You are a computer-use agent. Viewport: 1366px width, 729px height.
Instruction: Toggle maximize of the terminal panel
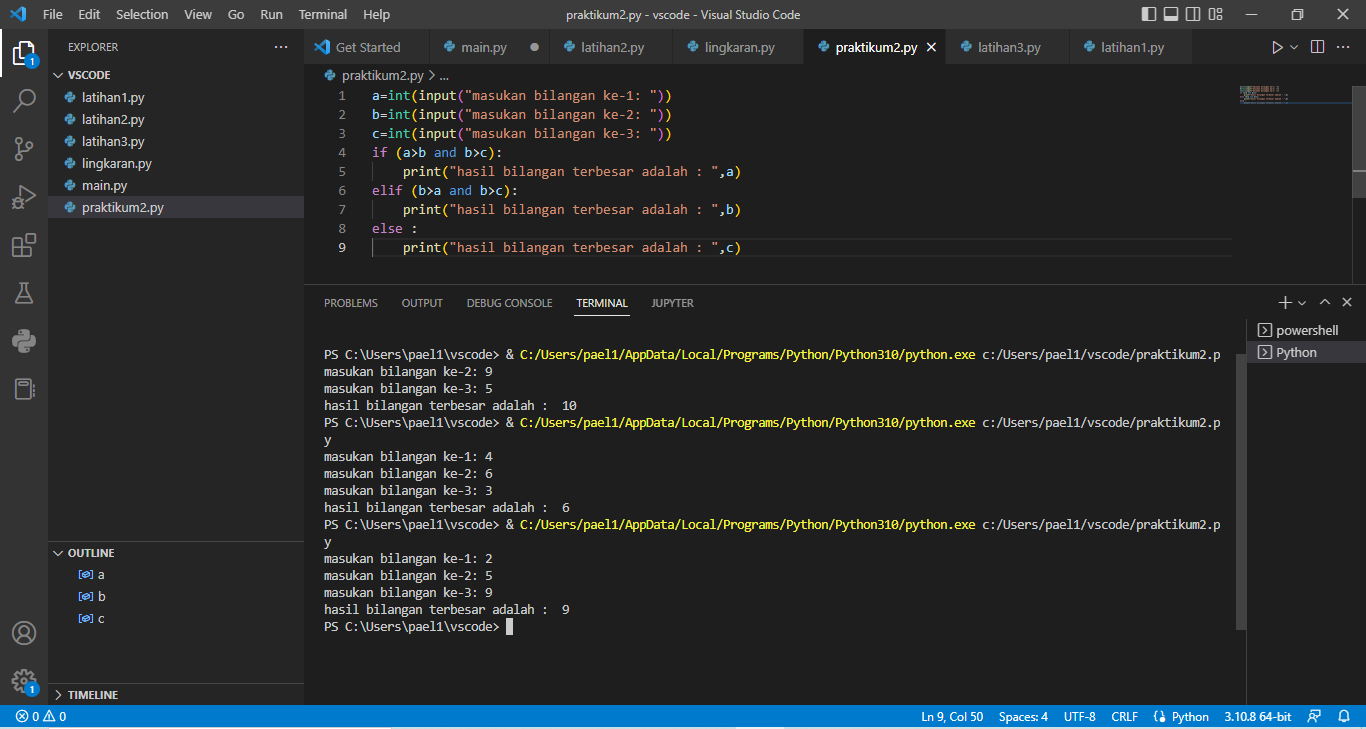[x=1324, y=302]
